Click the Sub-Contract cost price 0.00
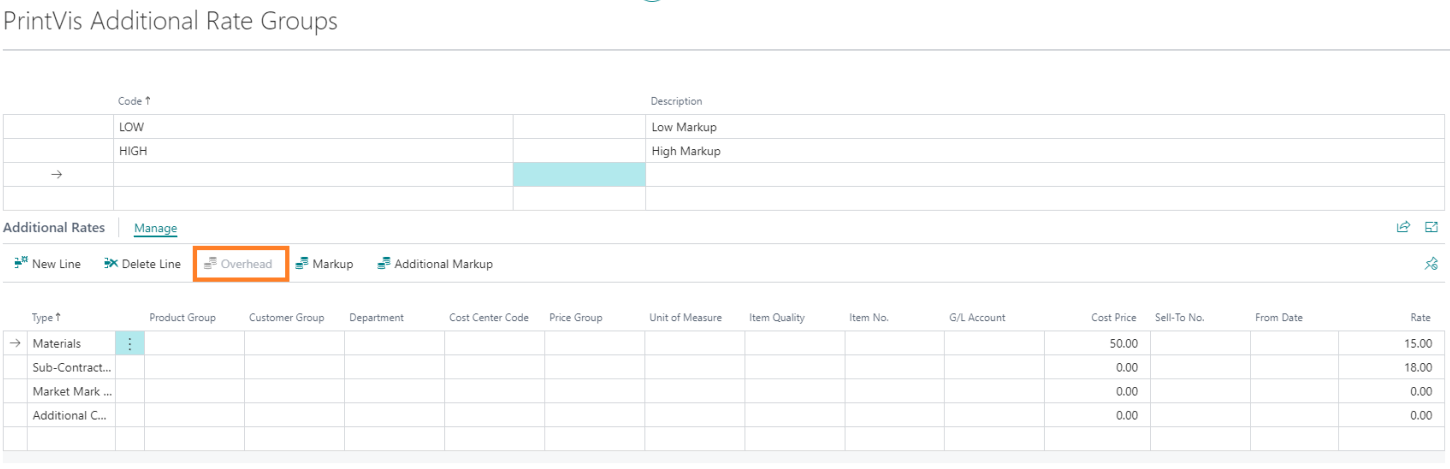Viewport: 1450px width, 469px height. (x=1097, y=367)
